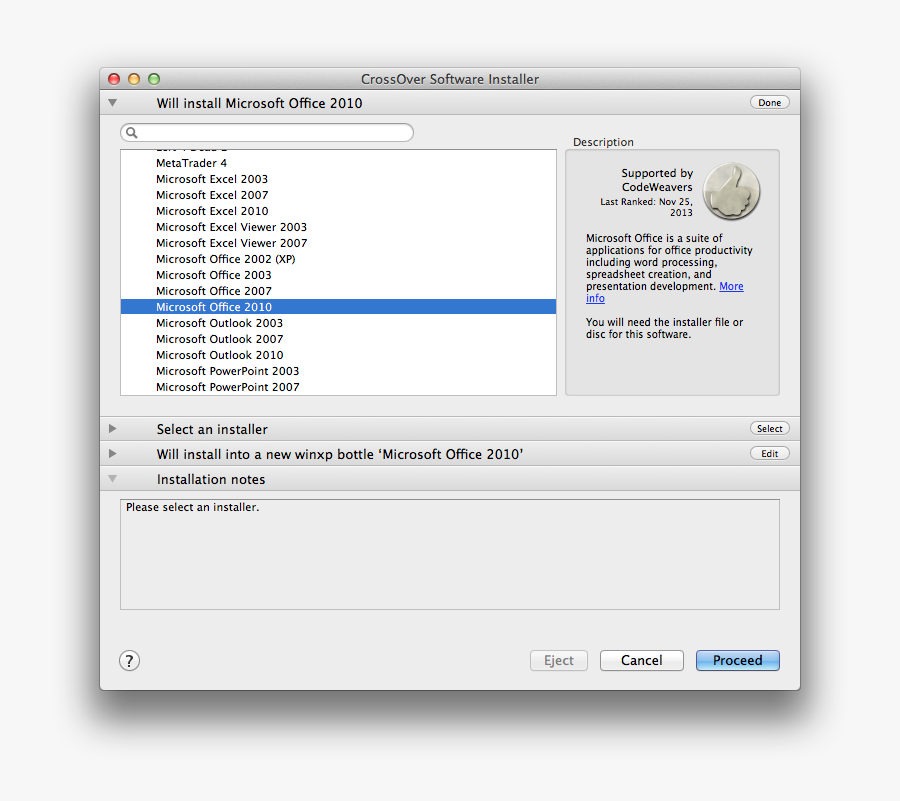
Task: Expand the 'Select an installer' section
Action: pos(112,429)
